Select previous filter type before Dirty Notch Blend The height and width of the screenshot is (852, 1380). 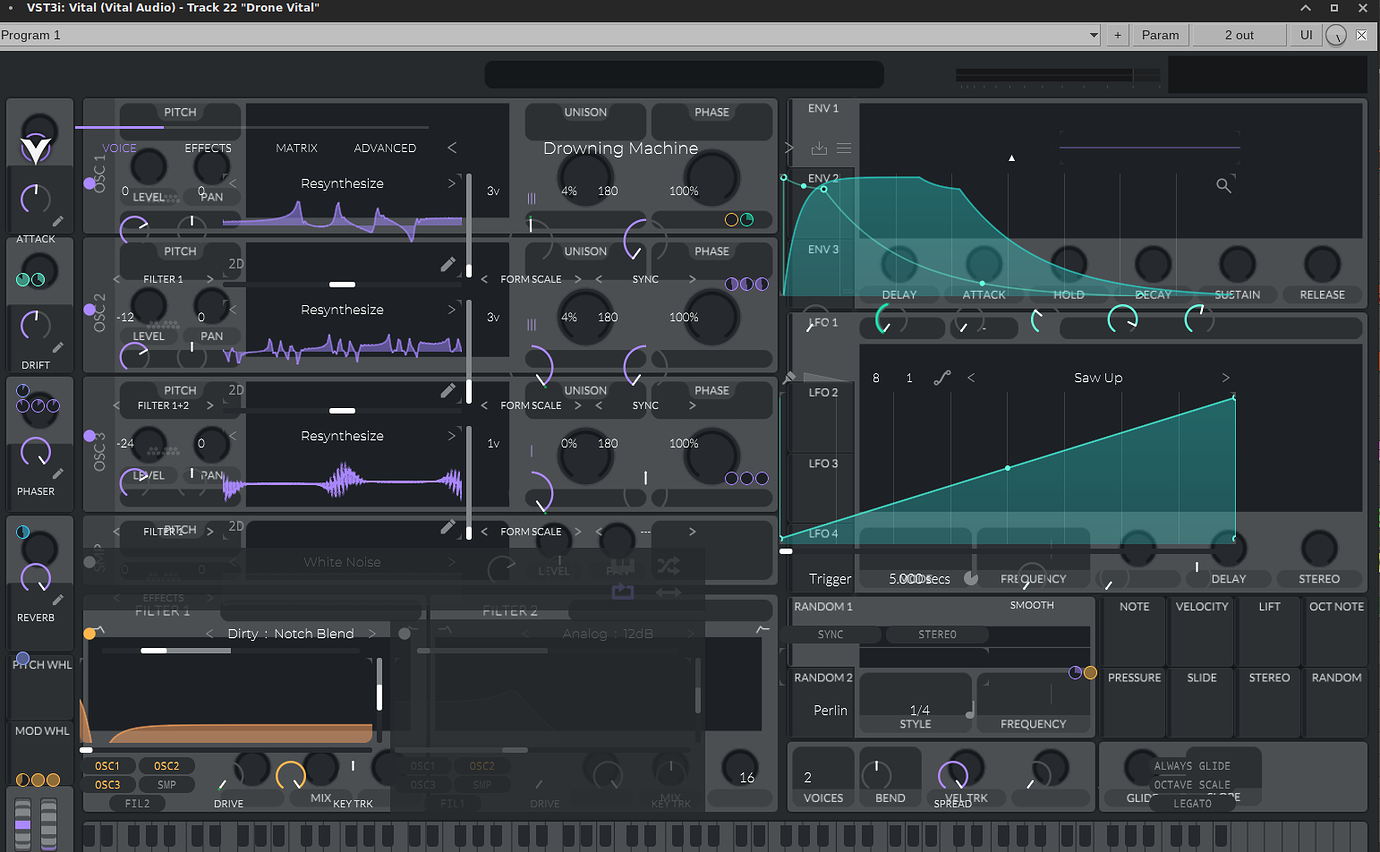210,634
